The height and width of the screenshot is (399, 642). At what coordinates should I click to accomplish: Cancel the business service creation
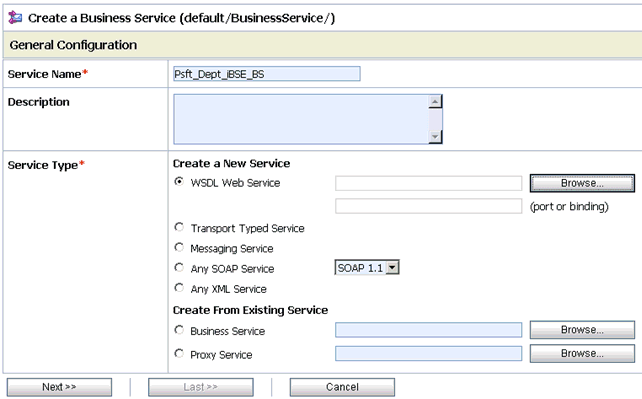(x=342, y=387)
